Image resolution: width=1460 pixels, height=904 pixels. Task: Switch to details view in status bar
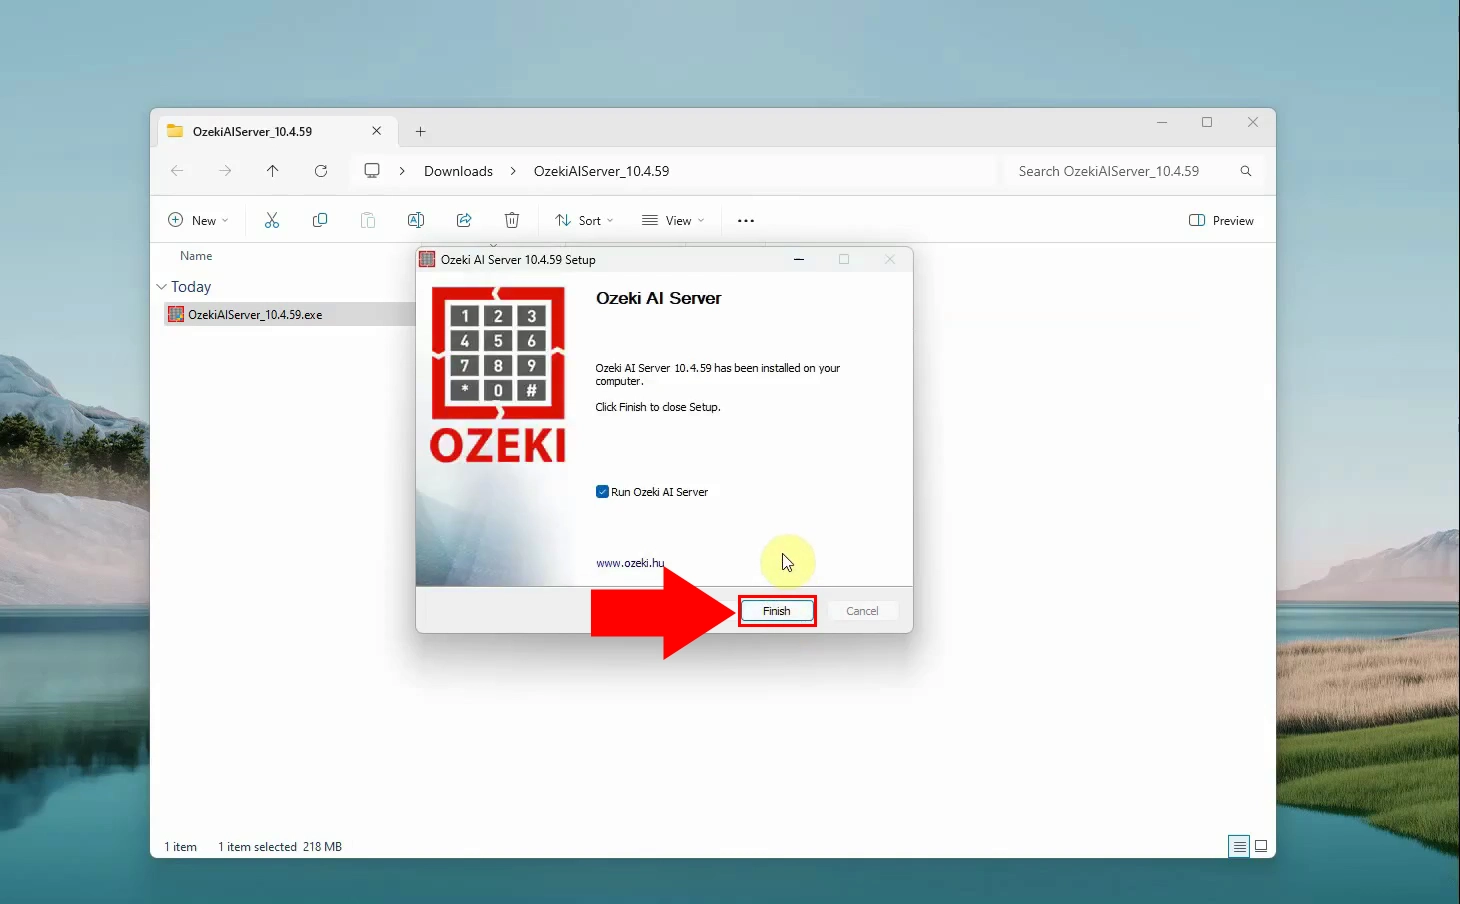coord(1239,846)
